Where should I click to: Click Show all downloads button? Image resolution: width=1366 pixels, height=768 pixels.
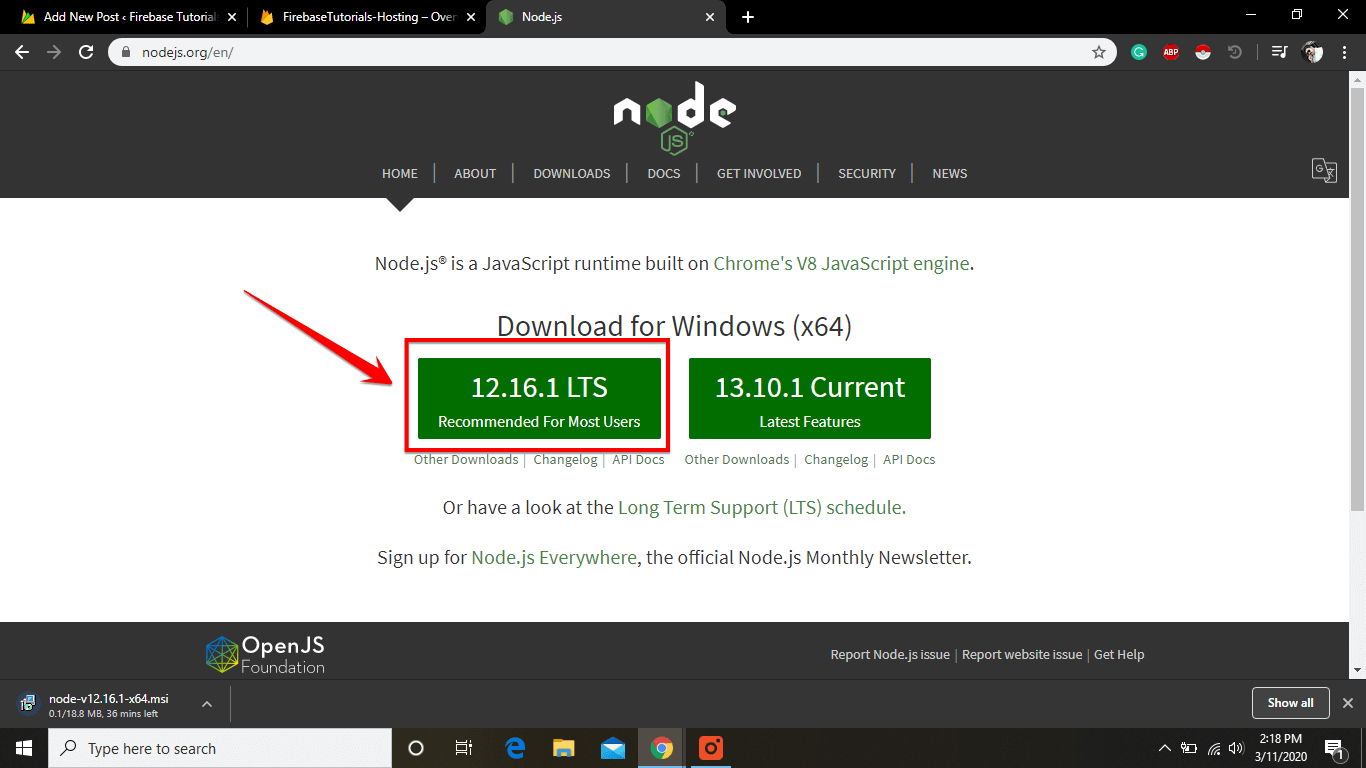tap(1290, 703)
